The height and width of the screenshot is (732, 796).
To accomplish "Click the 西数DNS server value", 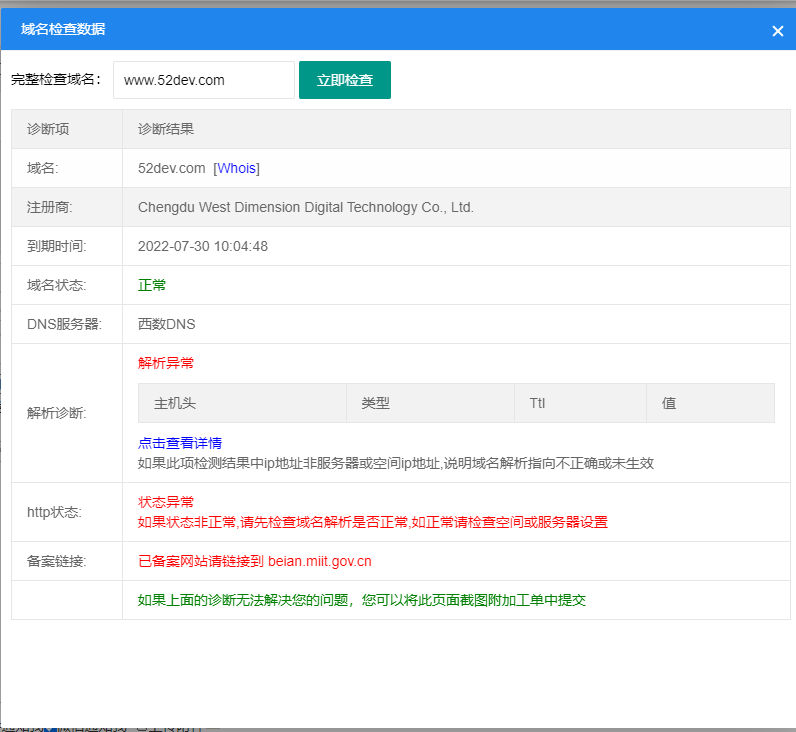I will pos(167,324).
